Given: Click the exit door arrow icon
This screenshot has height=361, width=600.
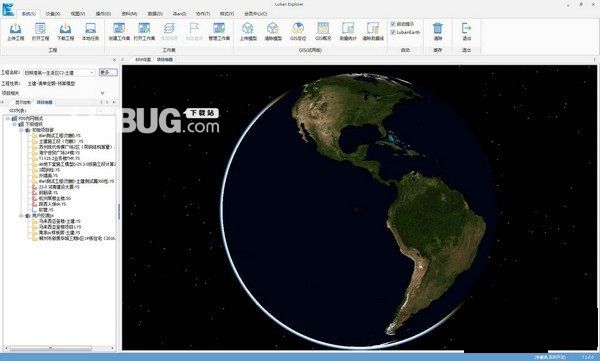Looking at the screenshot, I should click(x=466, y=29).
